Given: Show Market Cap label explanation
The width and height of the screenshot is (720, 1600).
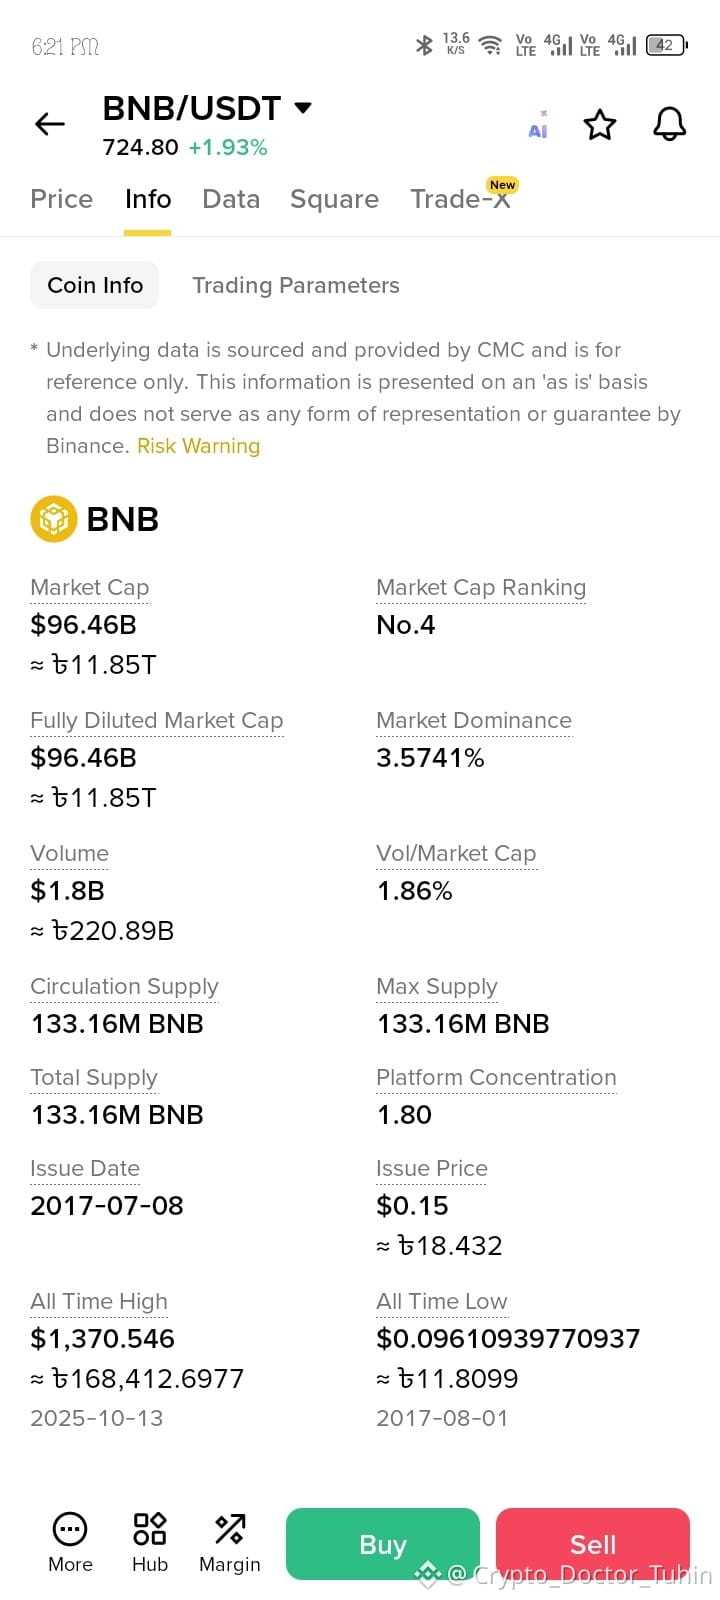Looking at the screenshot, I should point(90,588).
